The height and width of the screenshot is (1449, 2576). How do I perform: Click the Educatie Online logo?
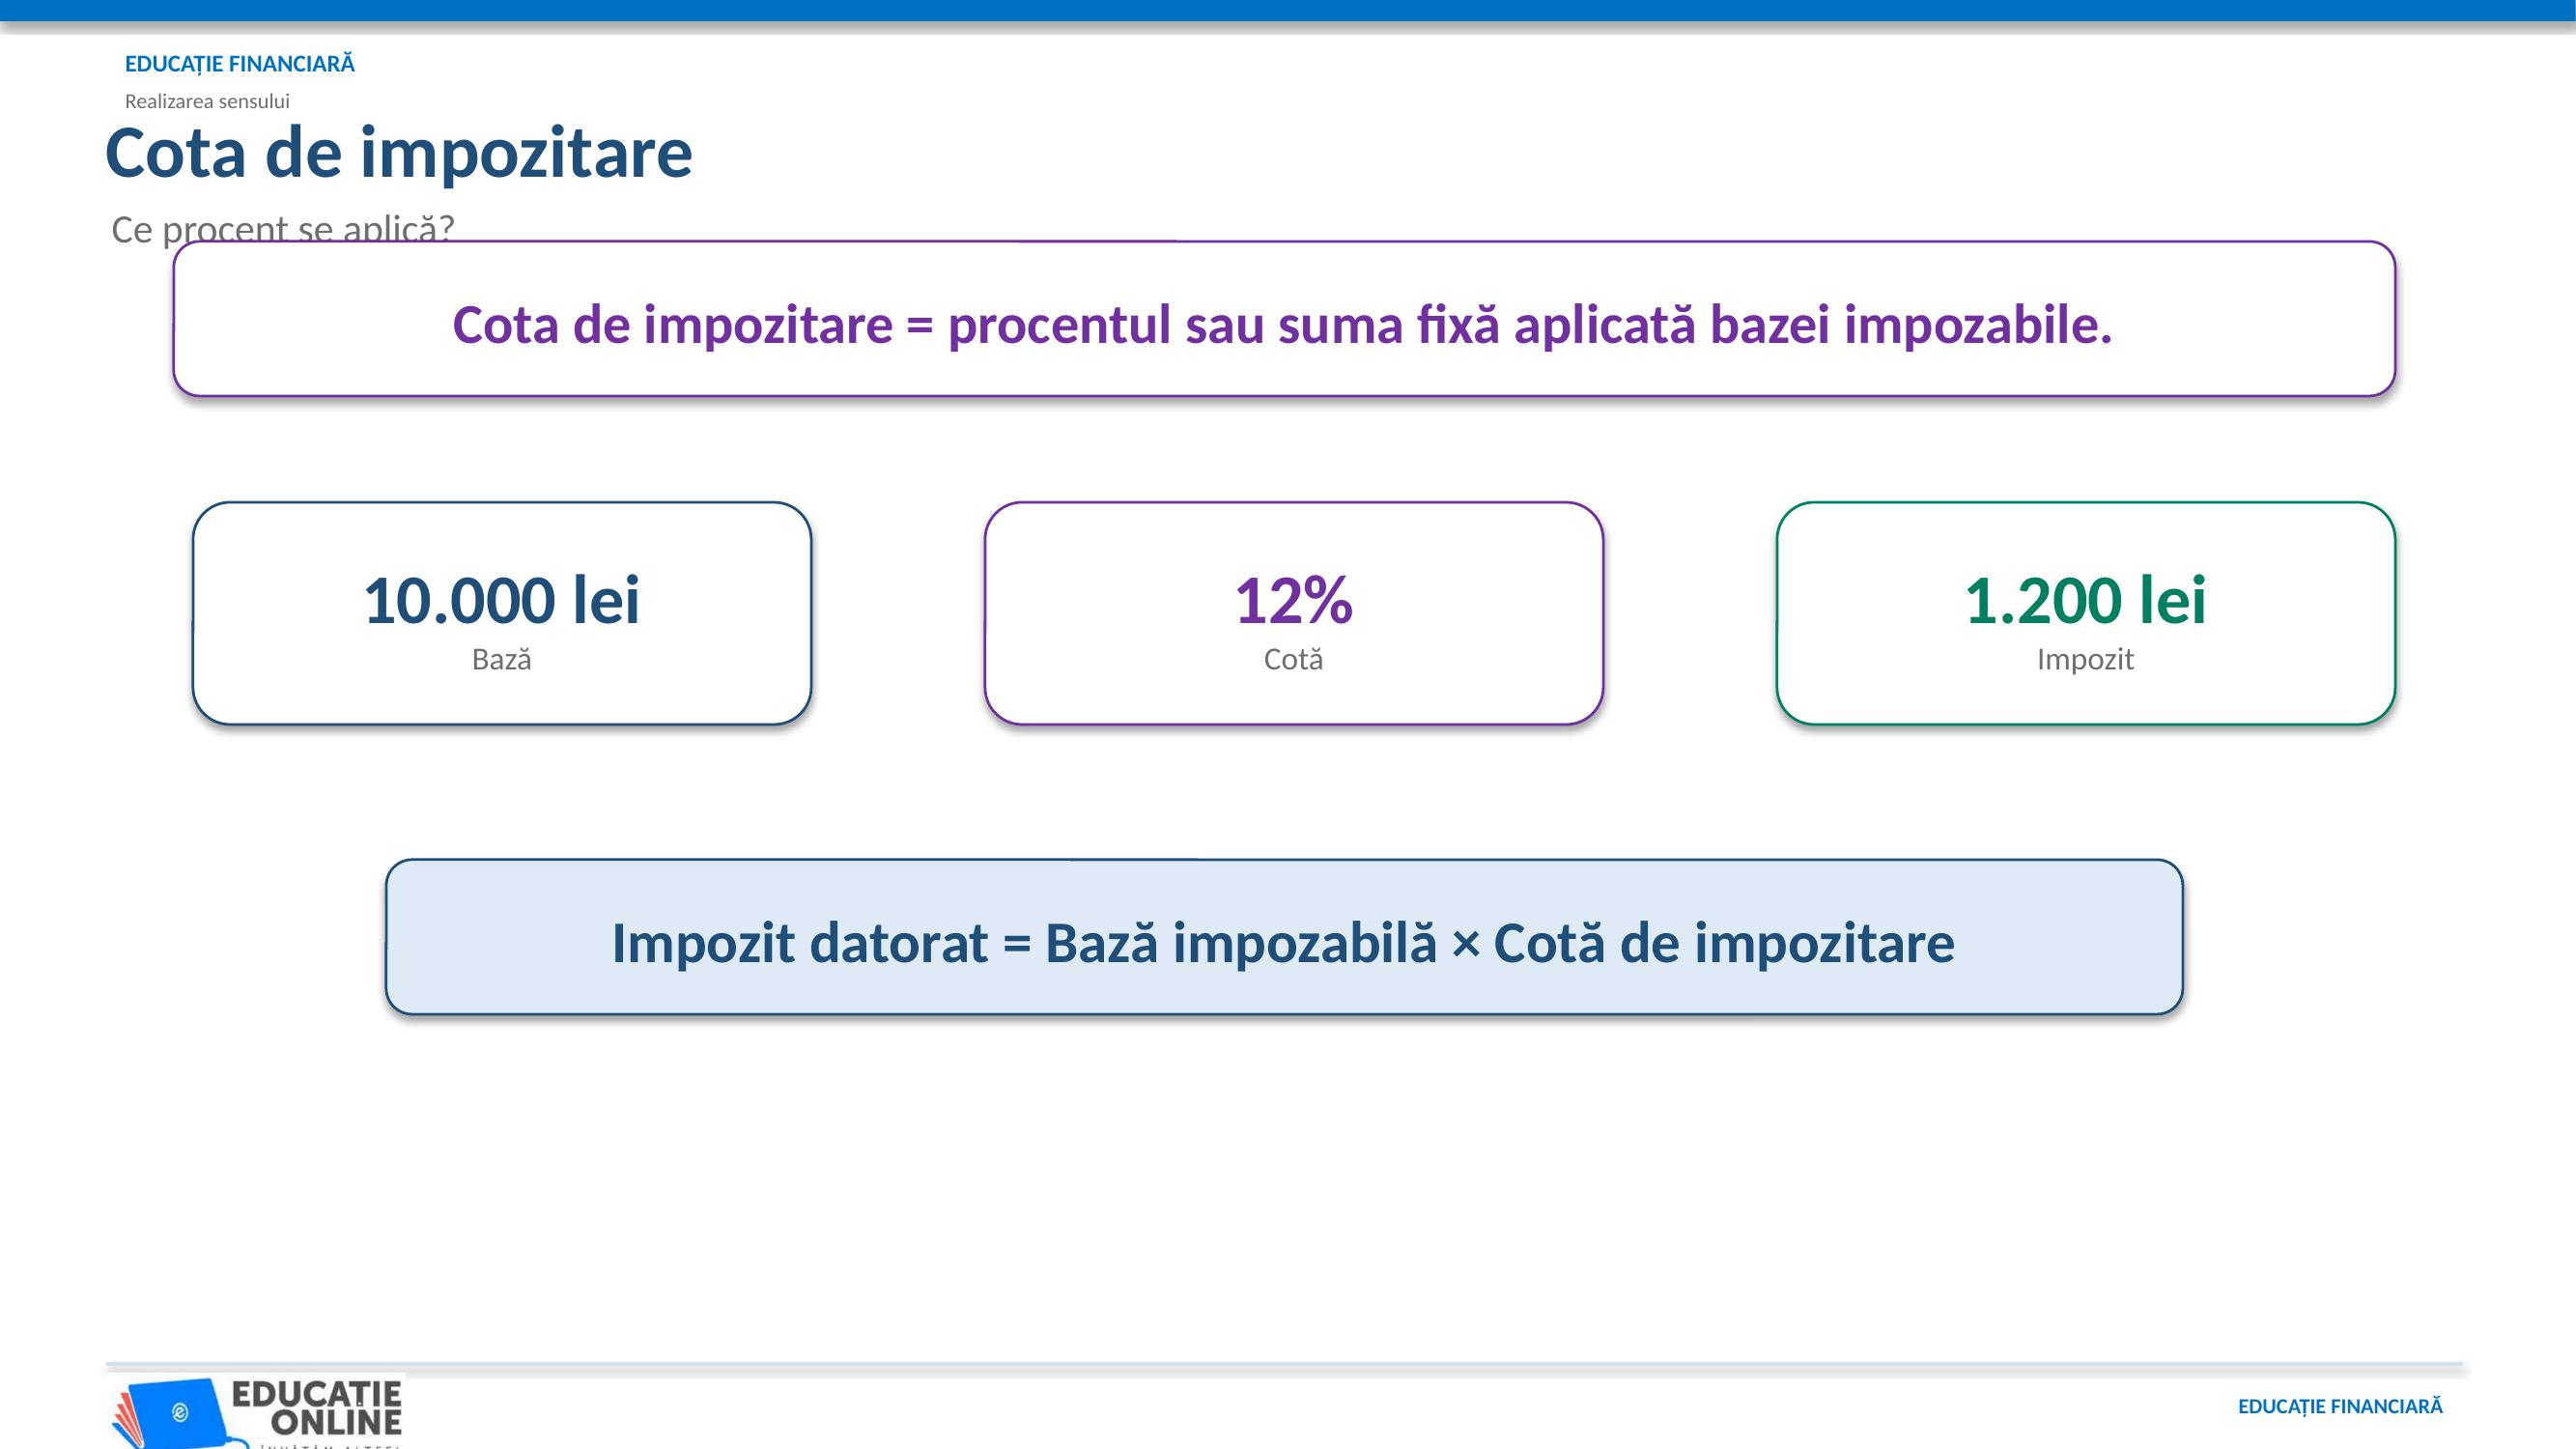(256, 1412)
